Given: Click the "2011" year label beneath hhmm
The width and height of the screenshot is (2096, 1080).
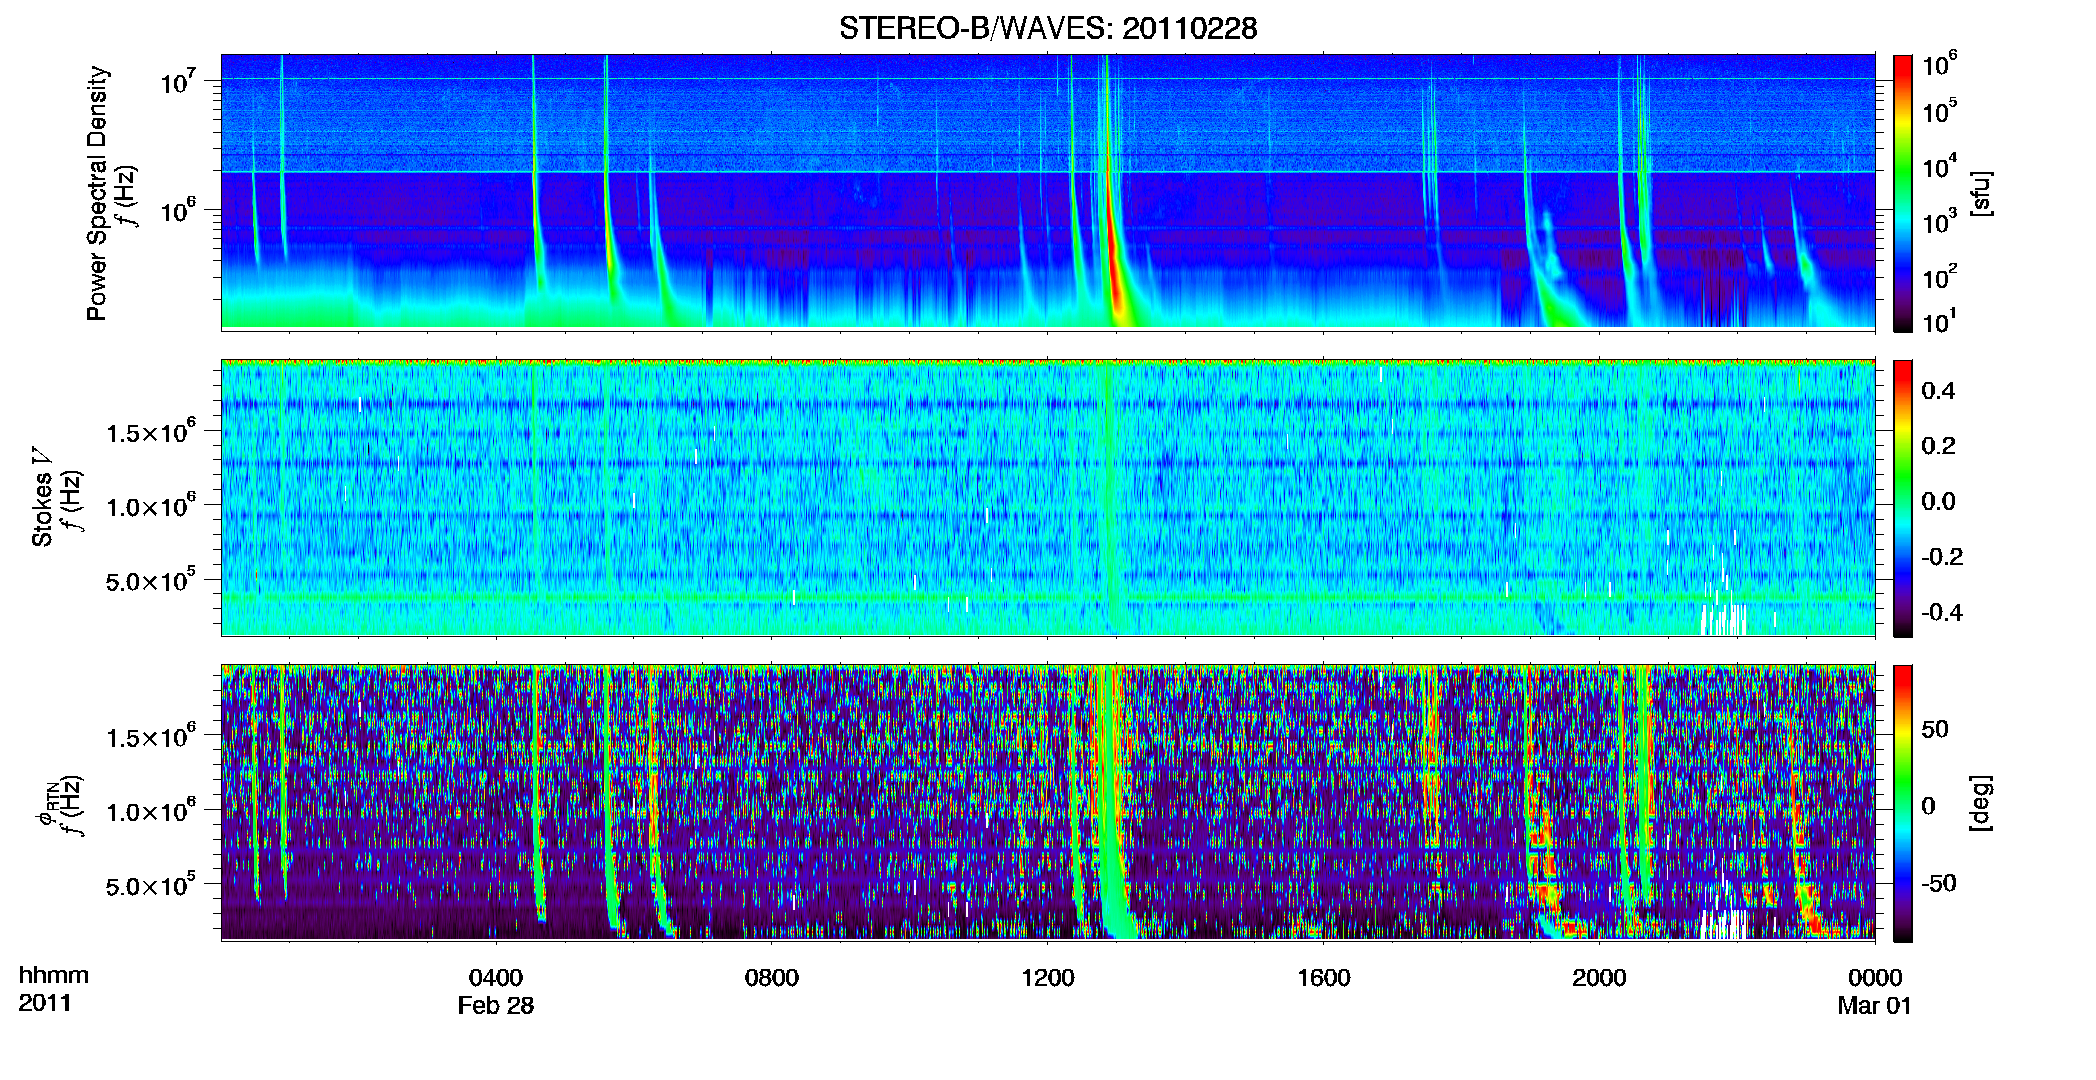Looking at the screenshot, I should [x=45, y=1003].
